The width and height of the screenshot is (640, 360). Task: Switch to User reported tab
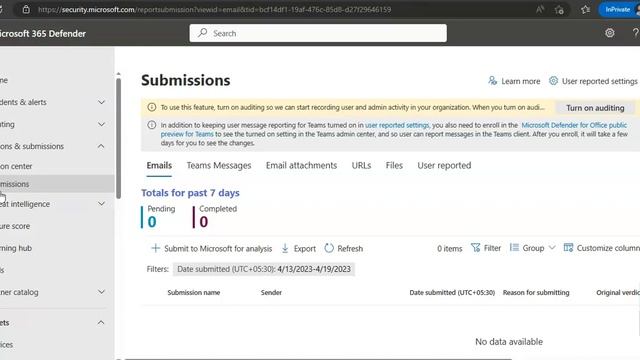[x=444, y=165]
